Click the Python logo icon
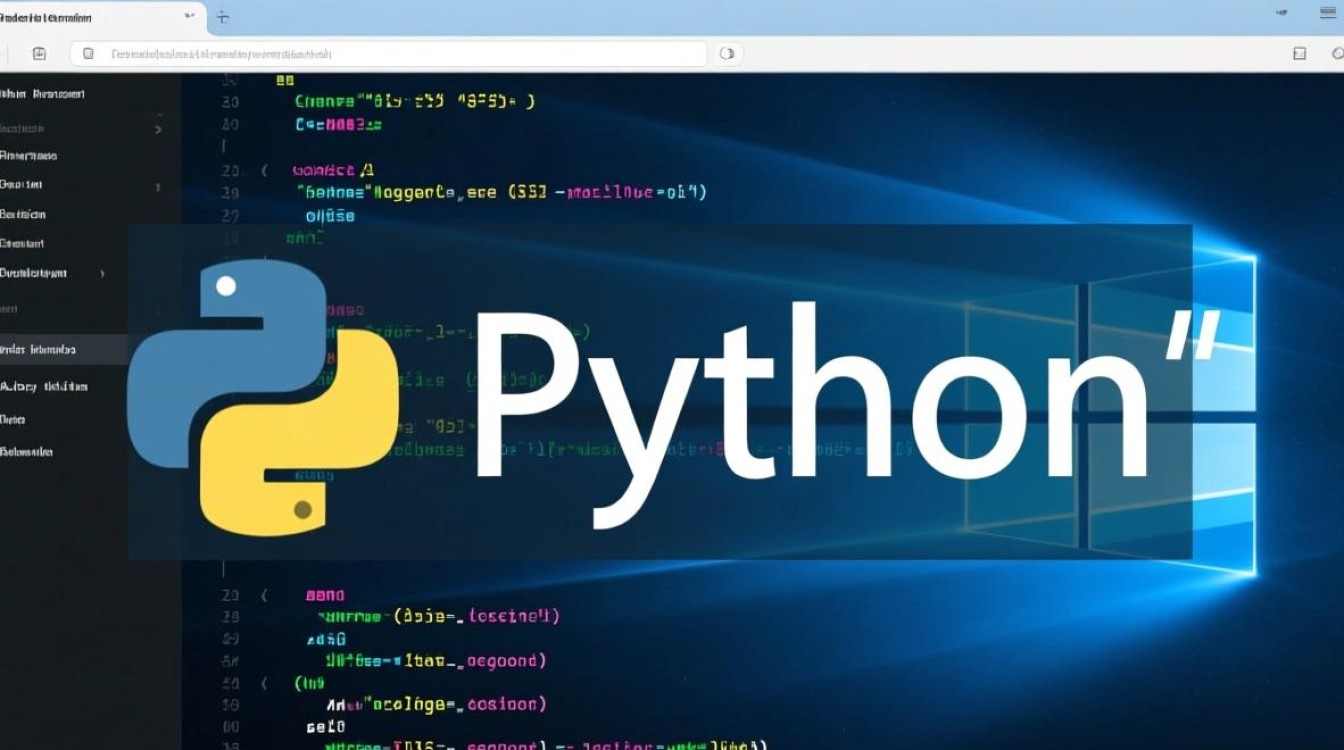The height and width of the screenshot is (750, 1344). pyautogui.click(x=265, y=395)
